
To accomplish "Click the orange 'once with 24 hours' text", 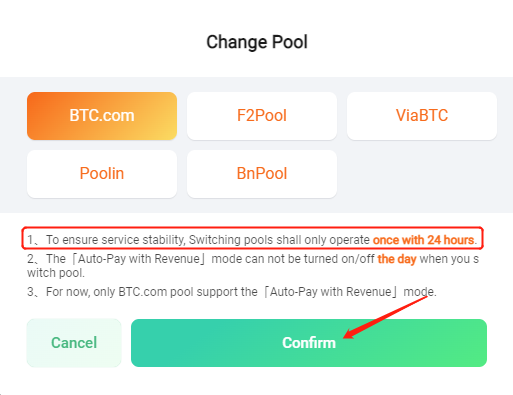I will pyautogui.click(x=425, y=240).
